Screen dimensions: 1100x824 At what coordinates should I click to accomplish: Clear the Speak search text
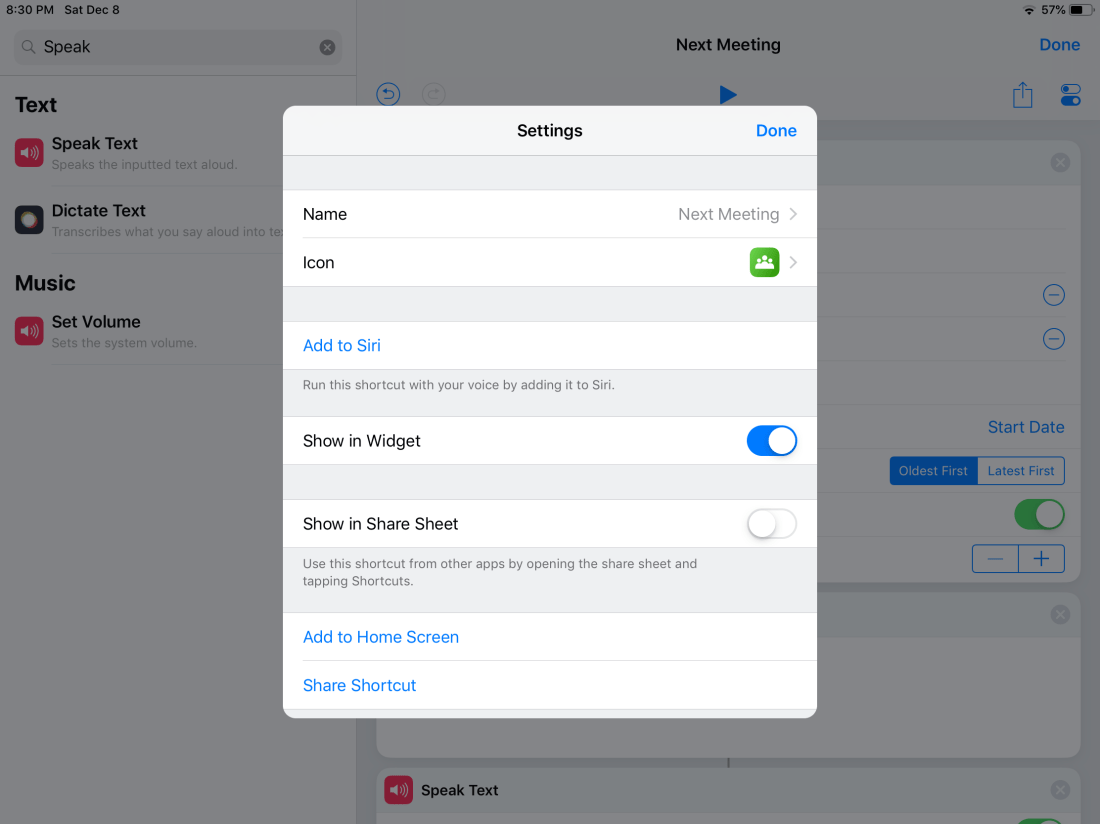point(327,47)
